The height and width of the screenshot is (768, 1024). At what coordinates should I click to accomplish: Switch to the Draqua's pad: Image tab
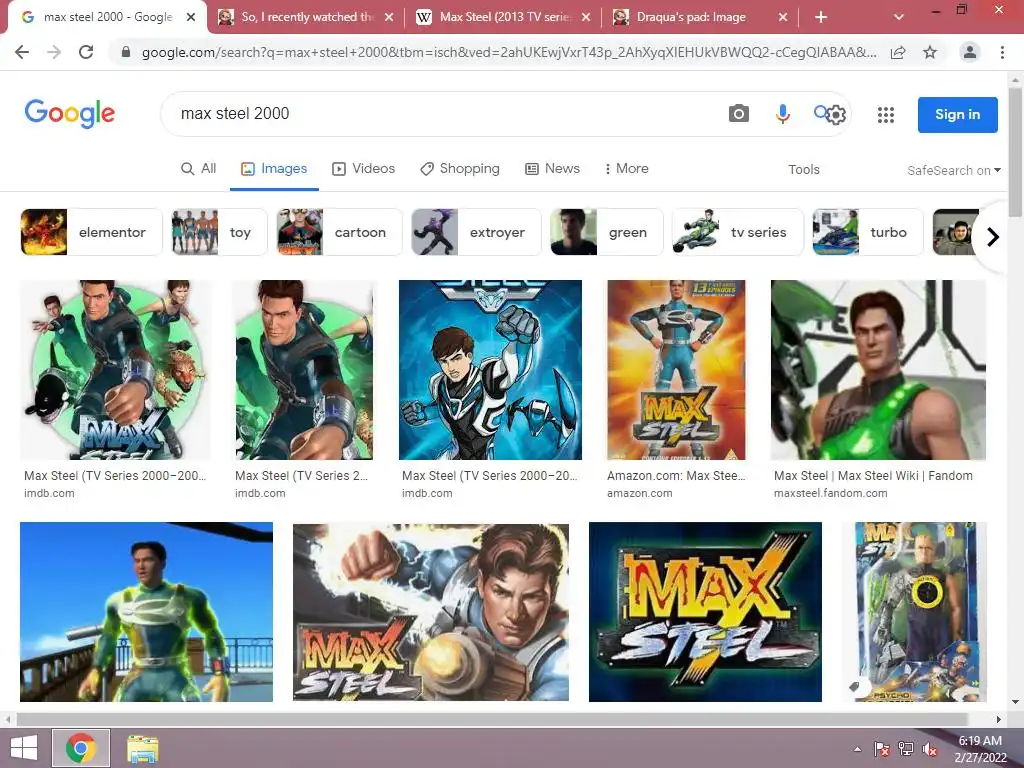click(701, 17)
